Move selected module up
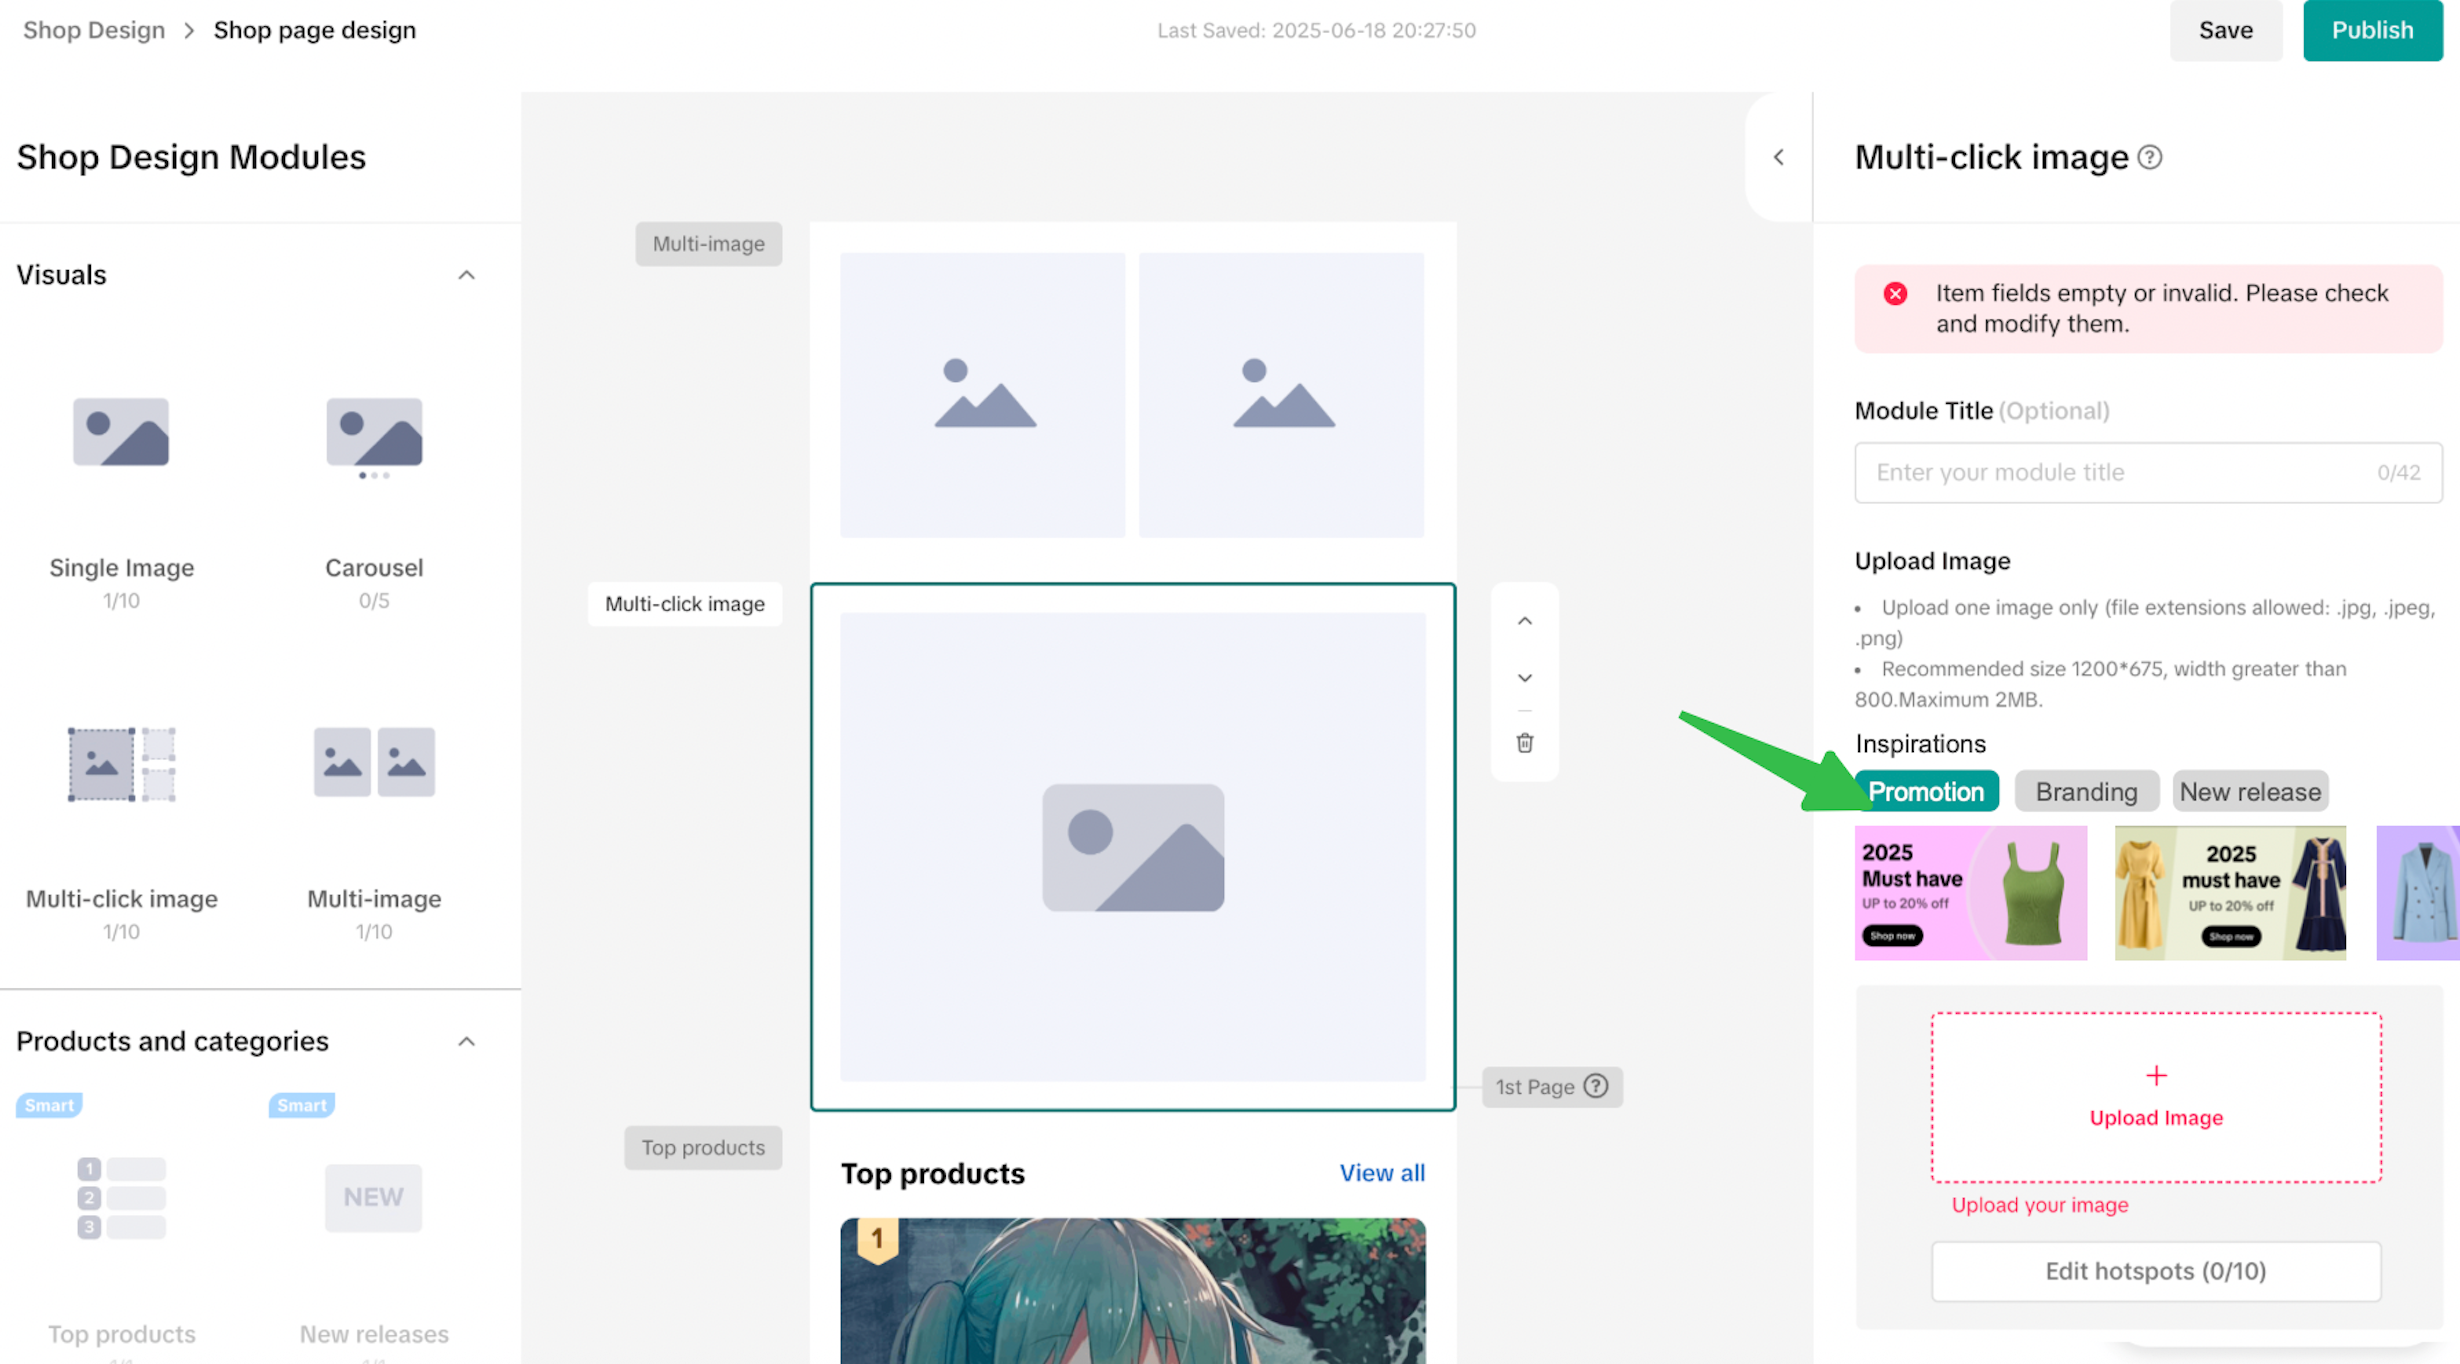This screenshot has height=1364, width=2460. 1524,621
